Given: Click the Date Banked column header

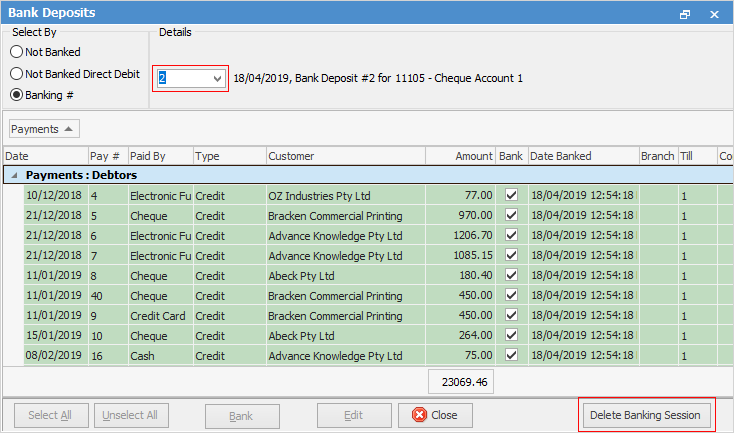Looking at the screenshot, I should [581, 156].
